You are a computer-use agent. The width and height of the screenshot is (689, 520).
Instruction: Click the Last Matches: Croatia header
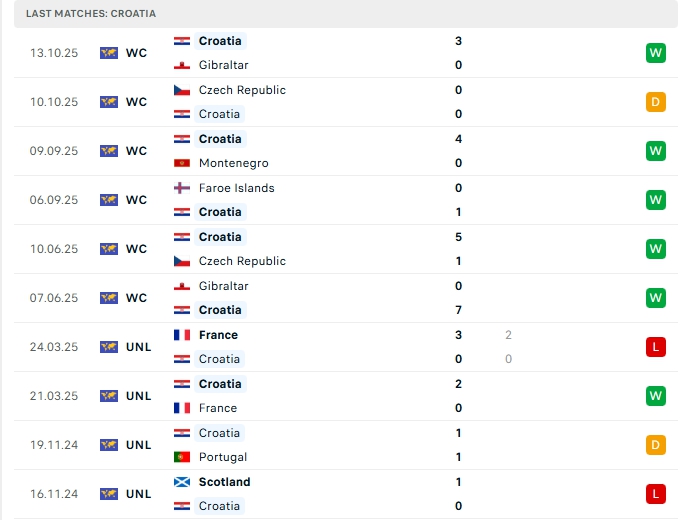click(x=91, y=14)
